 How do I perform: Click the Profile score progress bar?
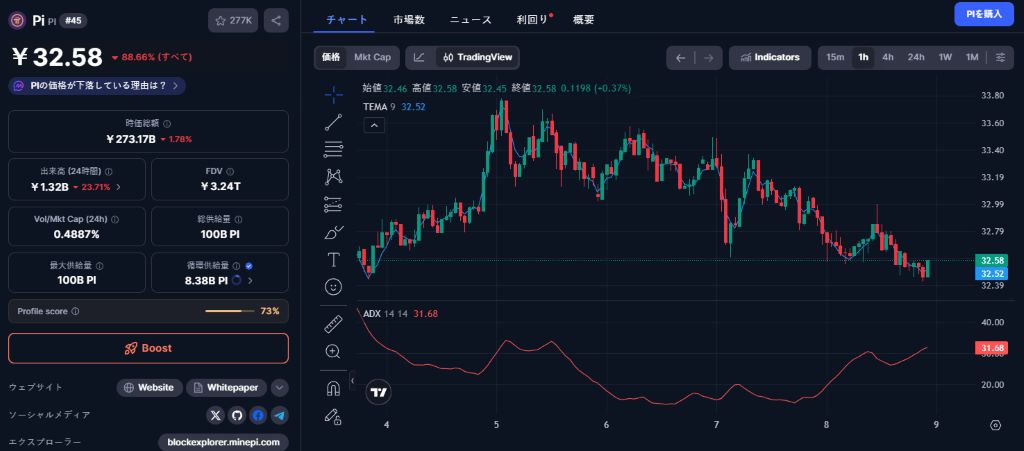click(x=229, y=311)
